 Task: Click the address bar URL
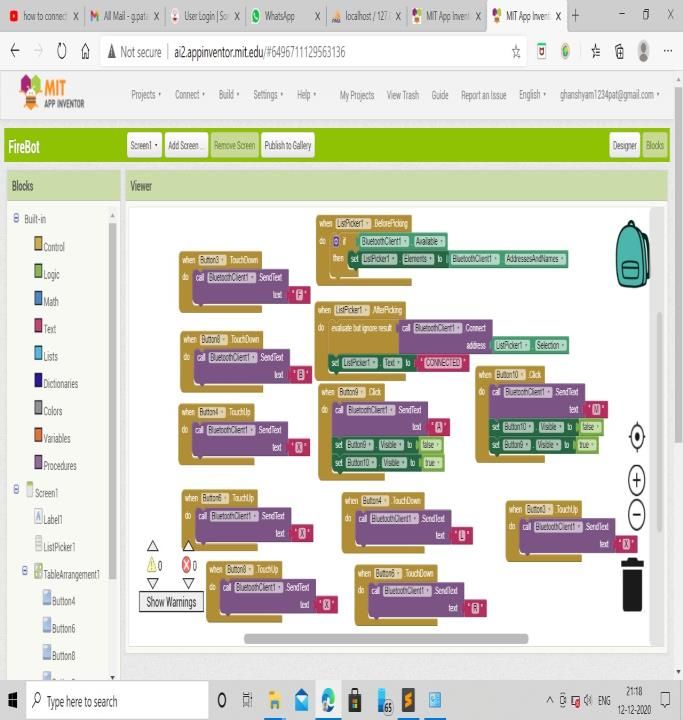pos(260,52)
